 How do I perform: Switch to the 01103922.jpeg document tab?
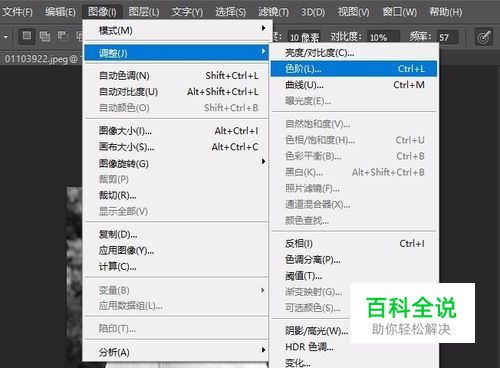41,59
